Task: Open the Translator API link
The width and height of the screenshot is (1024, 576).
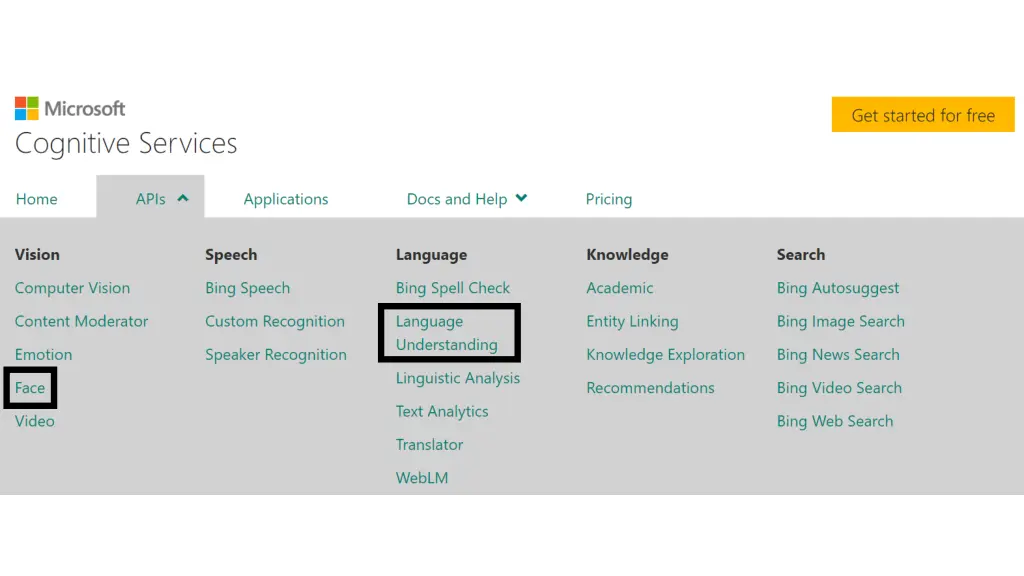Action: click(429, 445)
